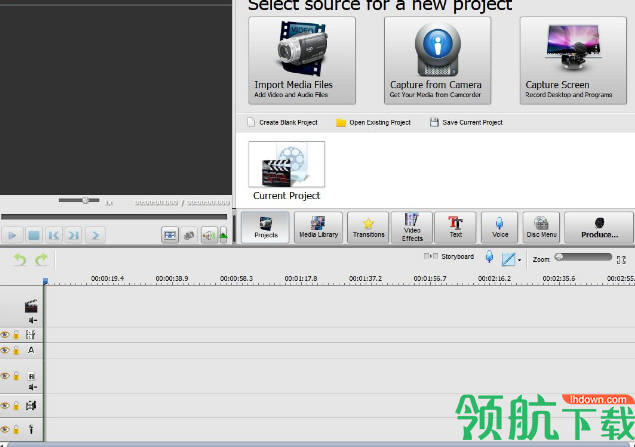
Task: Undo the last action with the green arrow
Action: (19, 260)
